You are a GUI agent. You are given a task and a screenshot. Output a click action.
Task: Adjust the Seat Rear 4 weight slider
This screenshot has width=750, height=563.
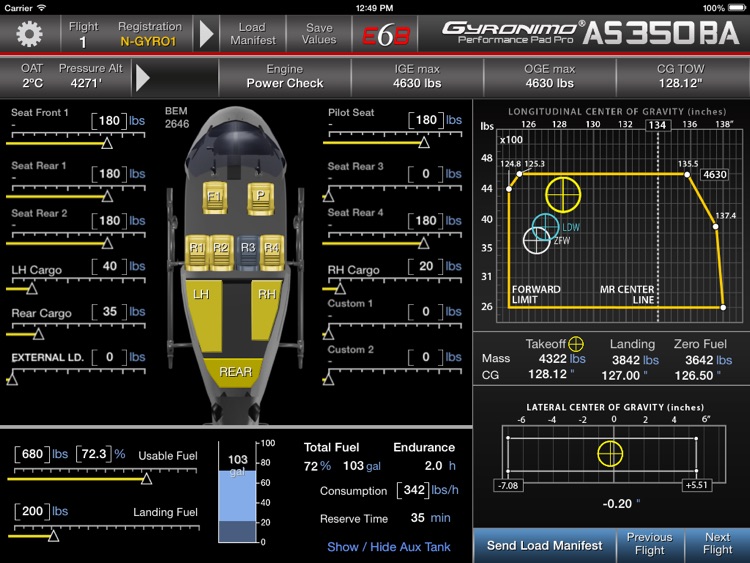(x=423, y=243)
